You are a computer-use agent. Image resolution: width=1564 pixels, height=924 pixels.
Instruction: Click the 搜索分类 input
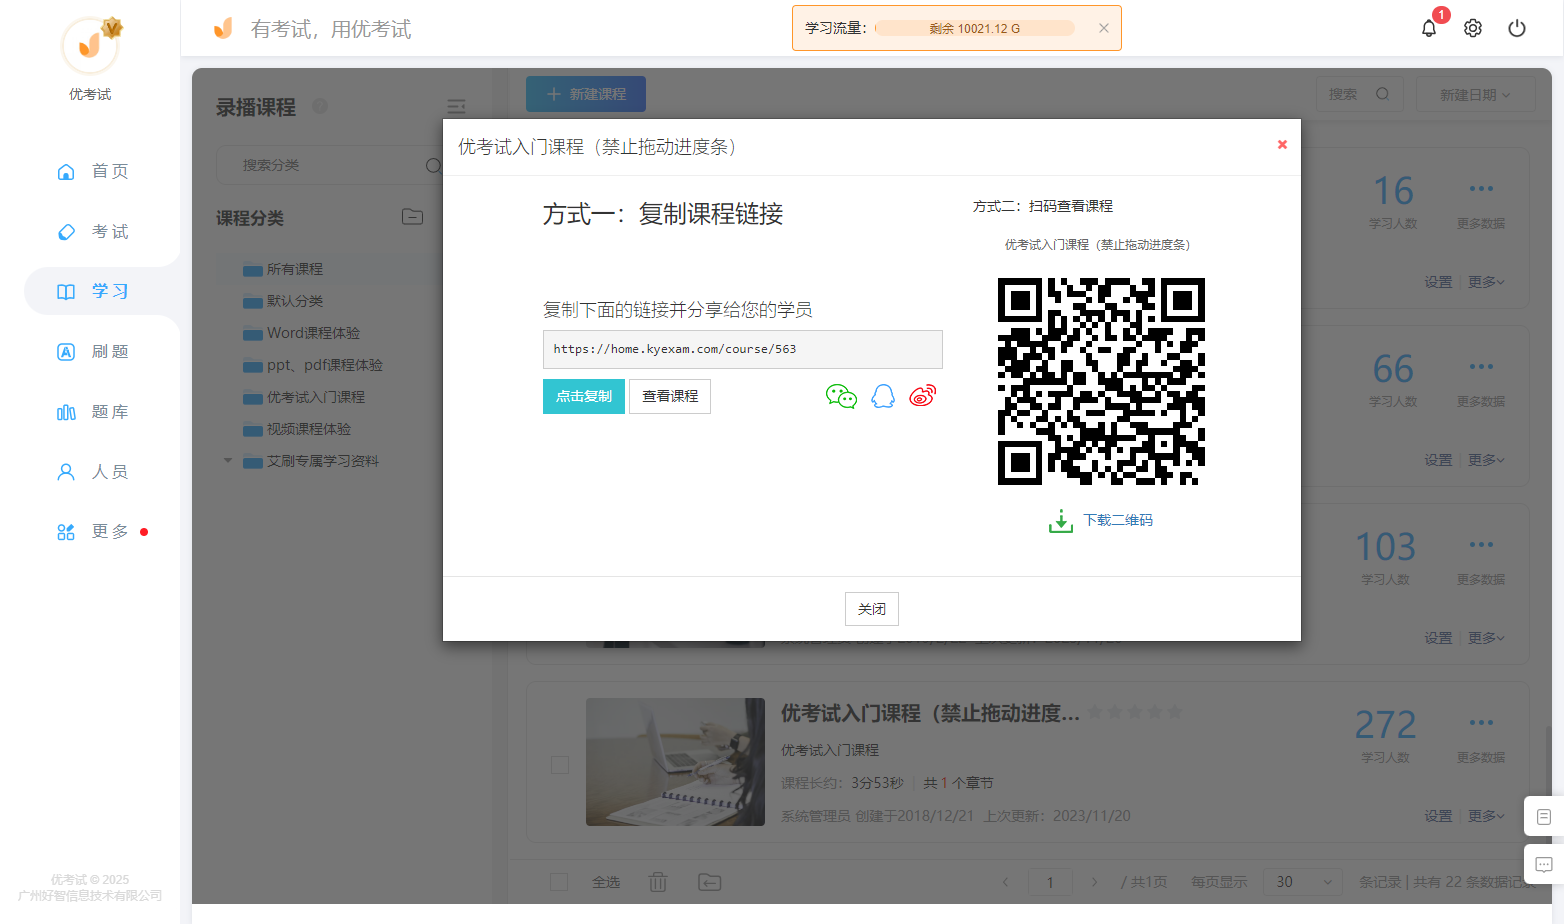coord(328,165)
